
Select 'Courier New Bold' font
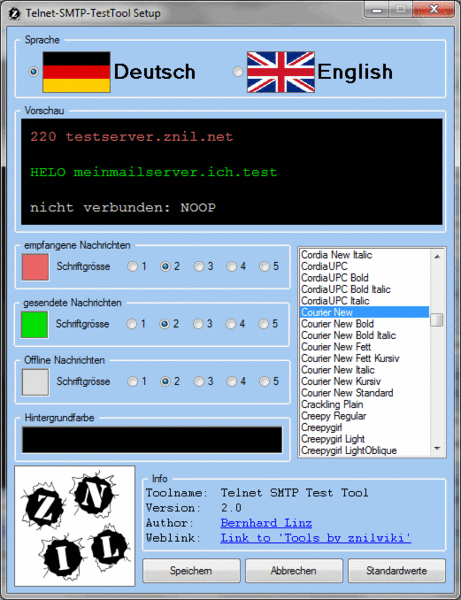(365, 324)
